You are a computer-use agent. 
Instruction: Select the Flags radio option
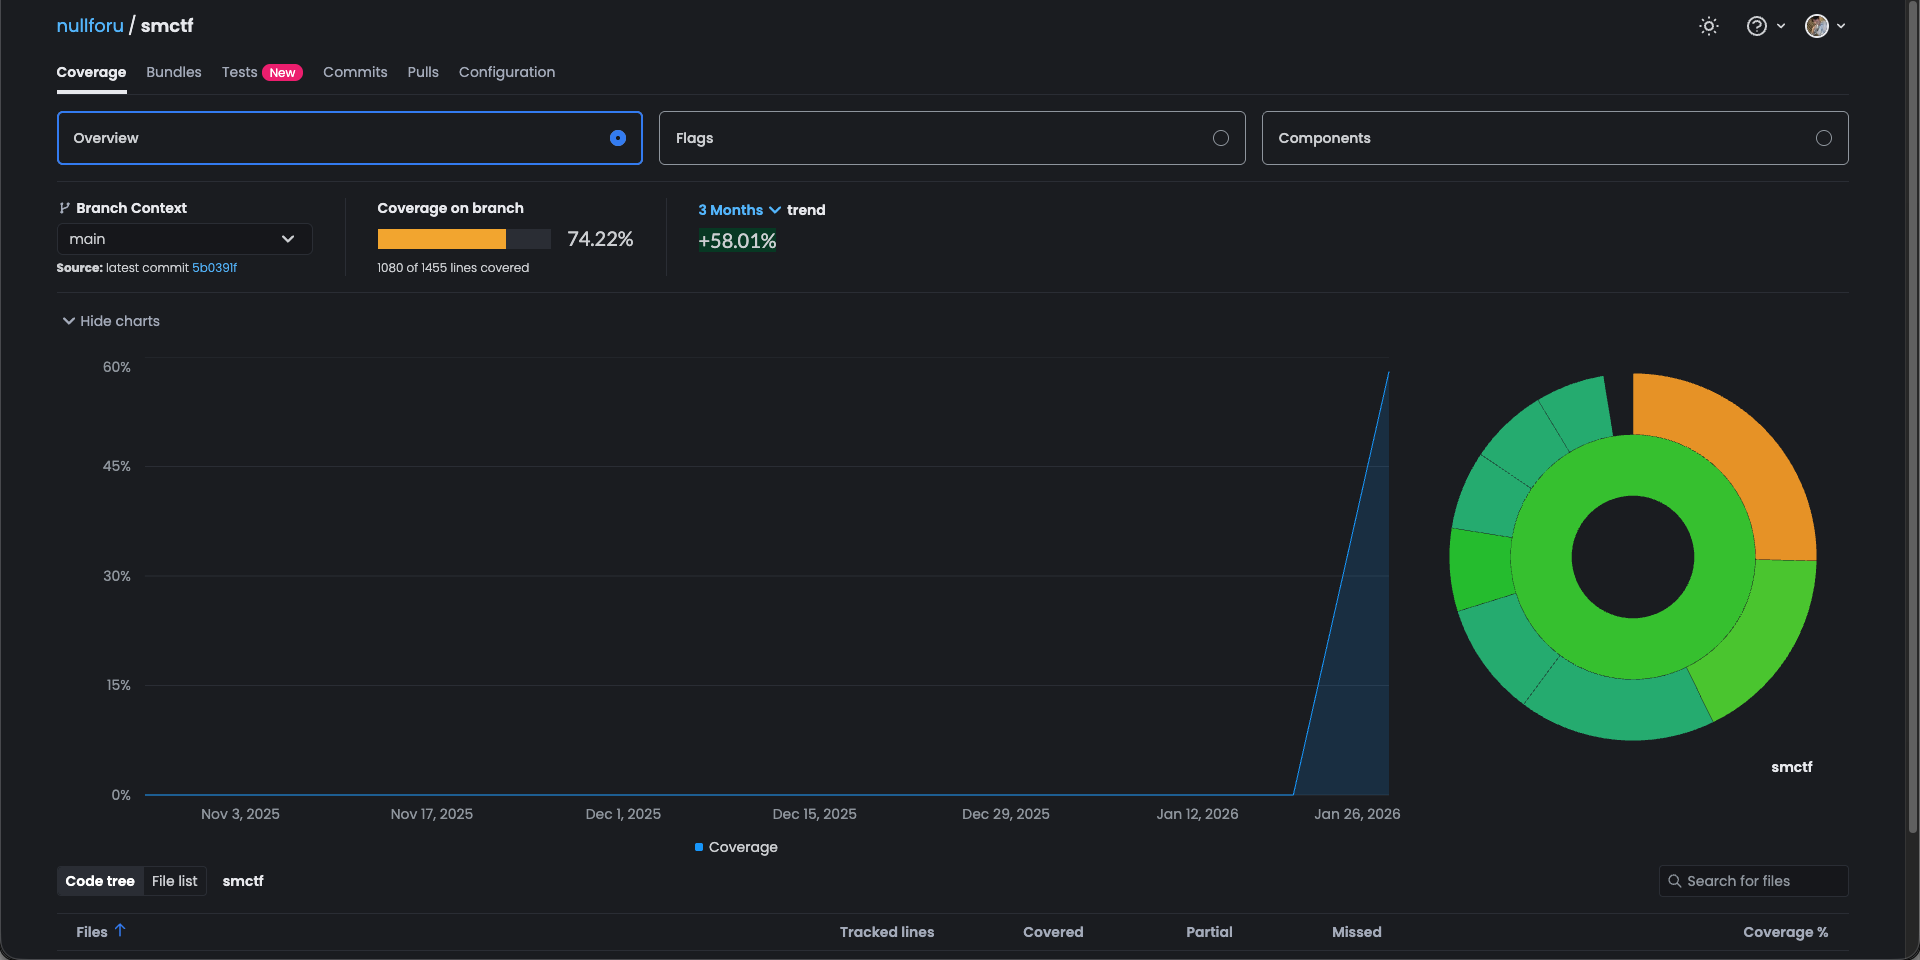tap(1220, 138)
